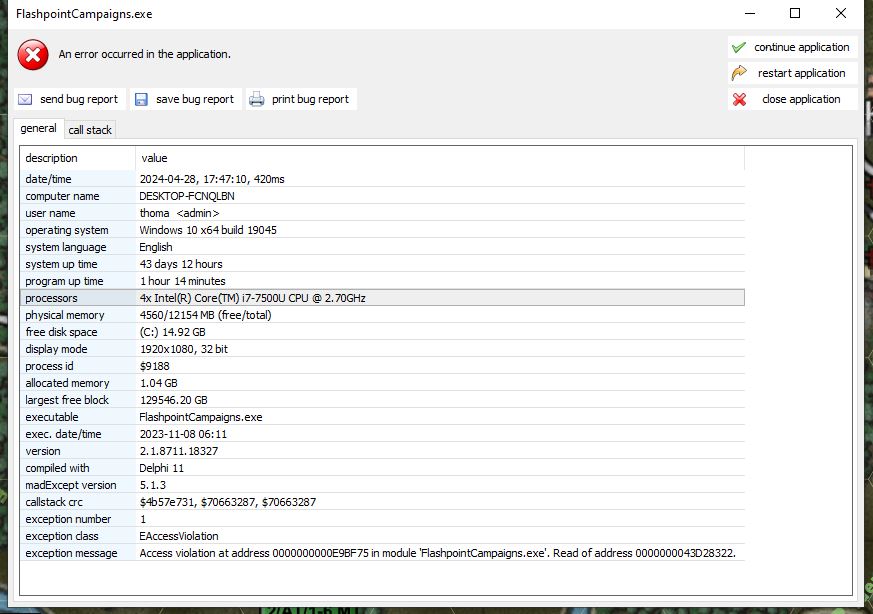This screenshot has height=614, width=873.
Task: Select value DESKTOP-FCNQLBN
Action: 187,197
